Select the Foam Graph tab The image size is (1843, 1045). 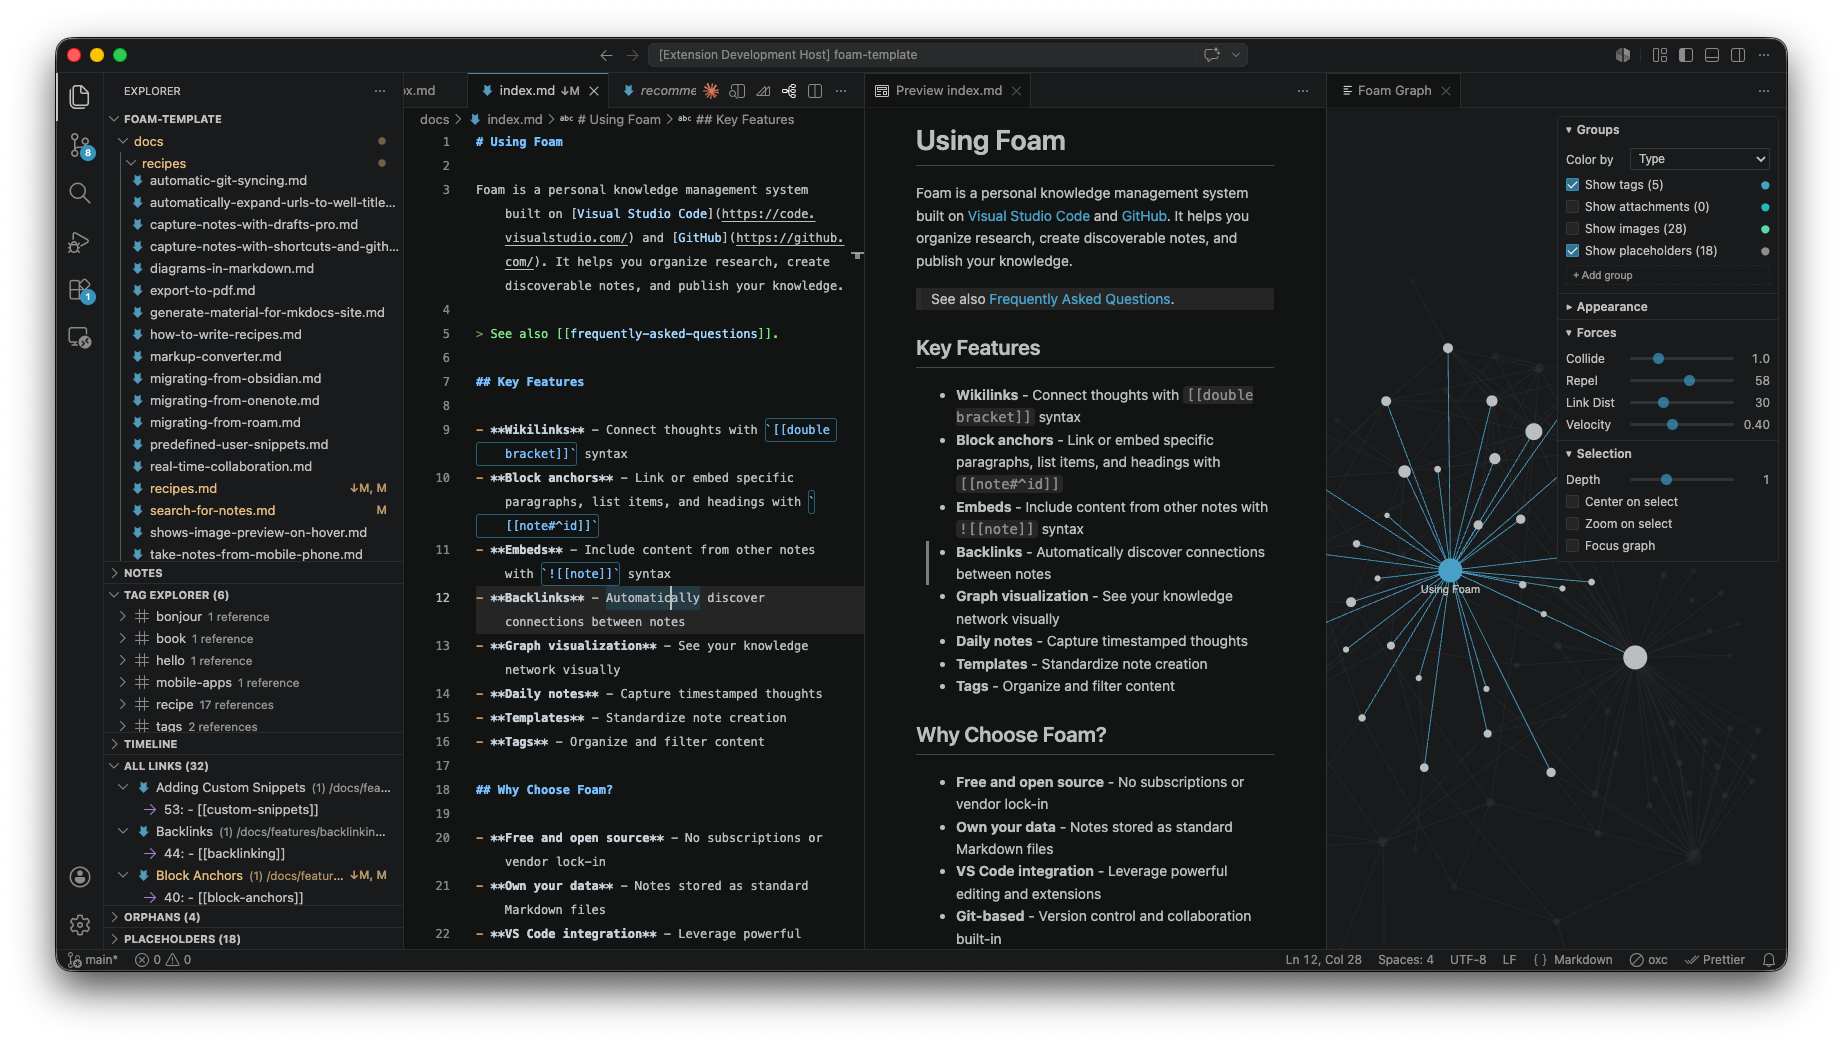click(x=1394, y=91)
